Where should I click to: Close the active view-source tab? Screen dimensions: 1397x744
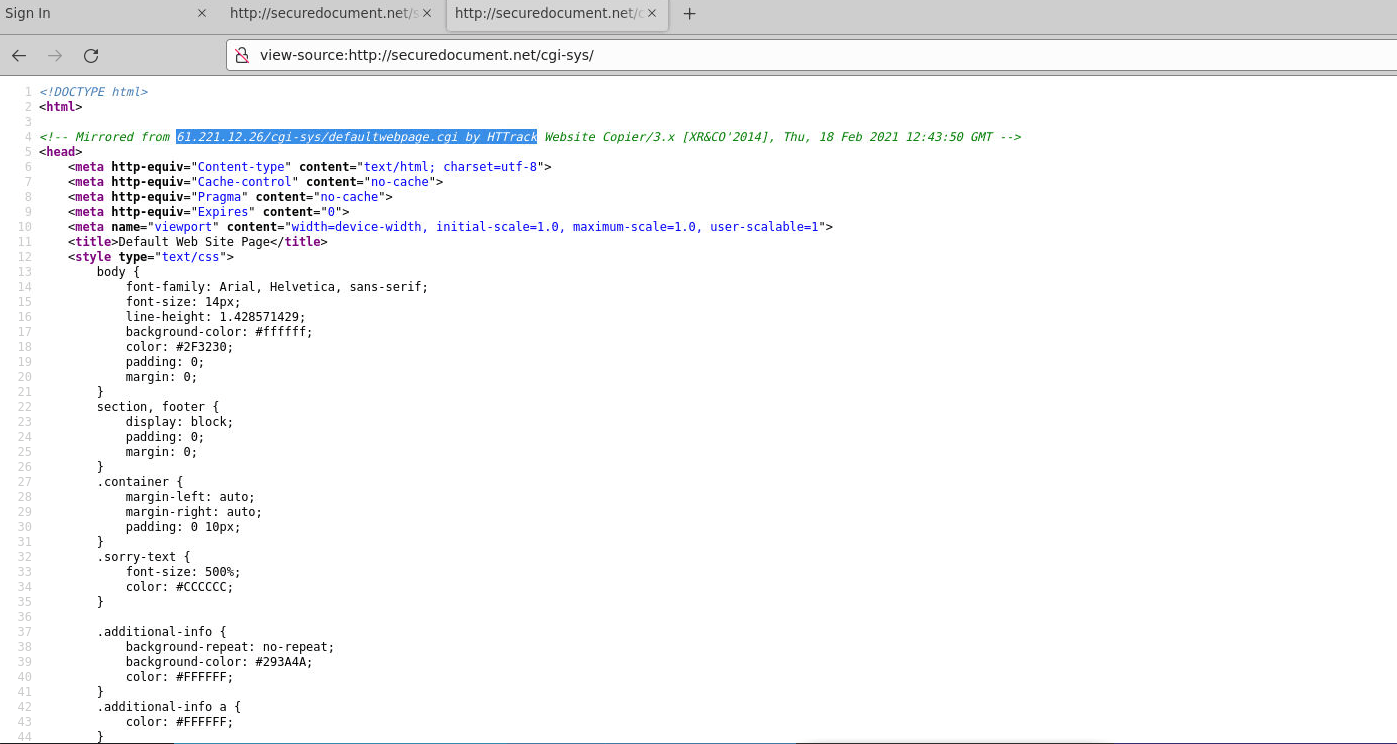(652, 14)
